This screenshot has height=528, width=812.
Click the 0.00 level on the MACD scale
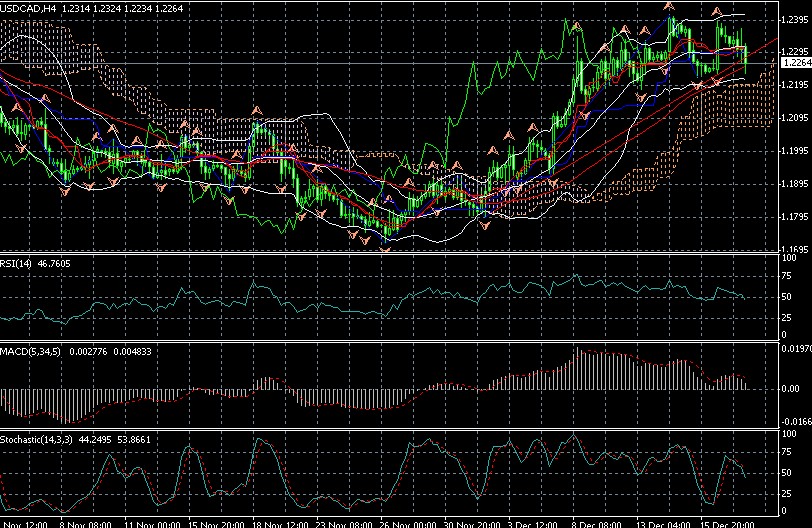(791, 388)
